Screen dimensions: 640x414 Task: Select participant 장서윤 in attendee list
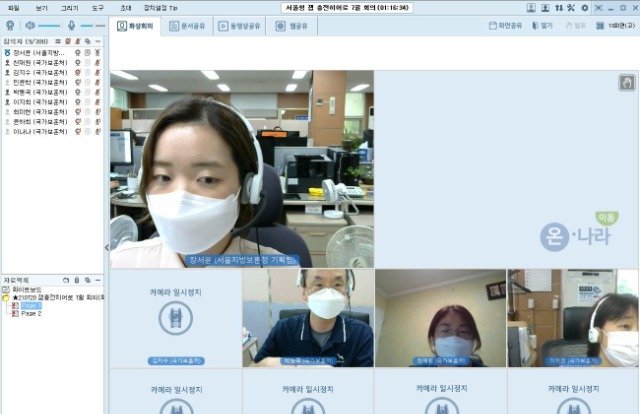[40, 52]
